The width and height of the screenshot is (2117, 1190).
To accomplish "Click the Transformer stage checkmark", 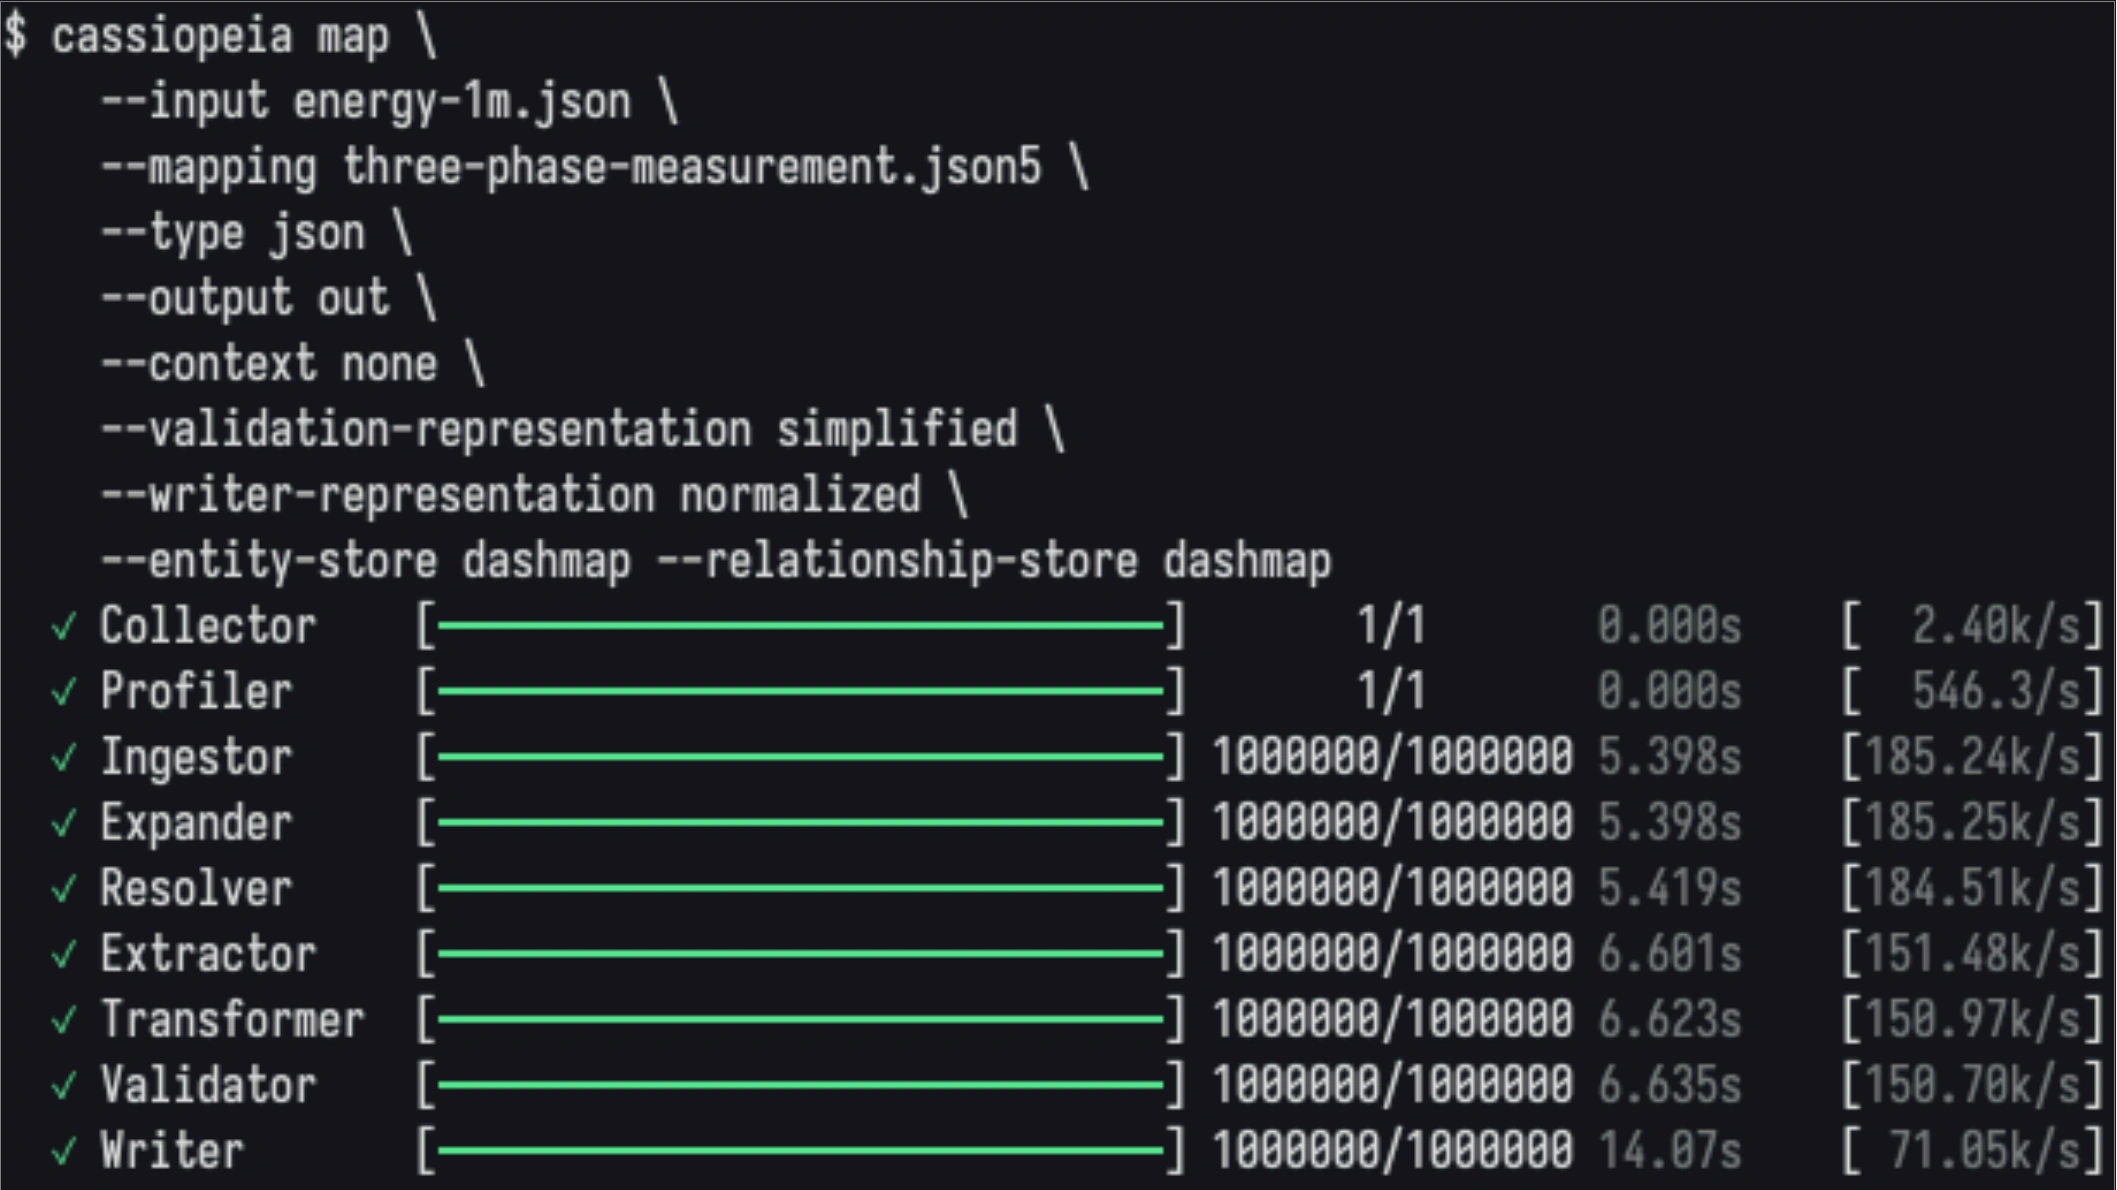I will click(x=64, y=1021).
